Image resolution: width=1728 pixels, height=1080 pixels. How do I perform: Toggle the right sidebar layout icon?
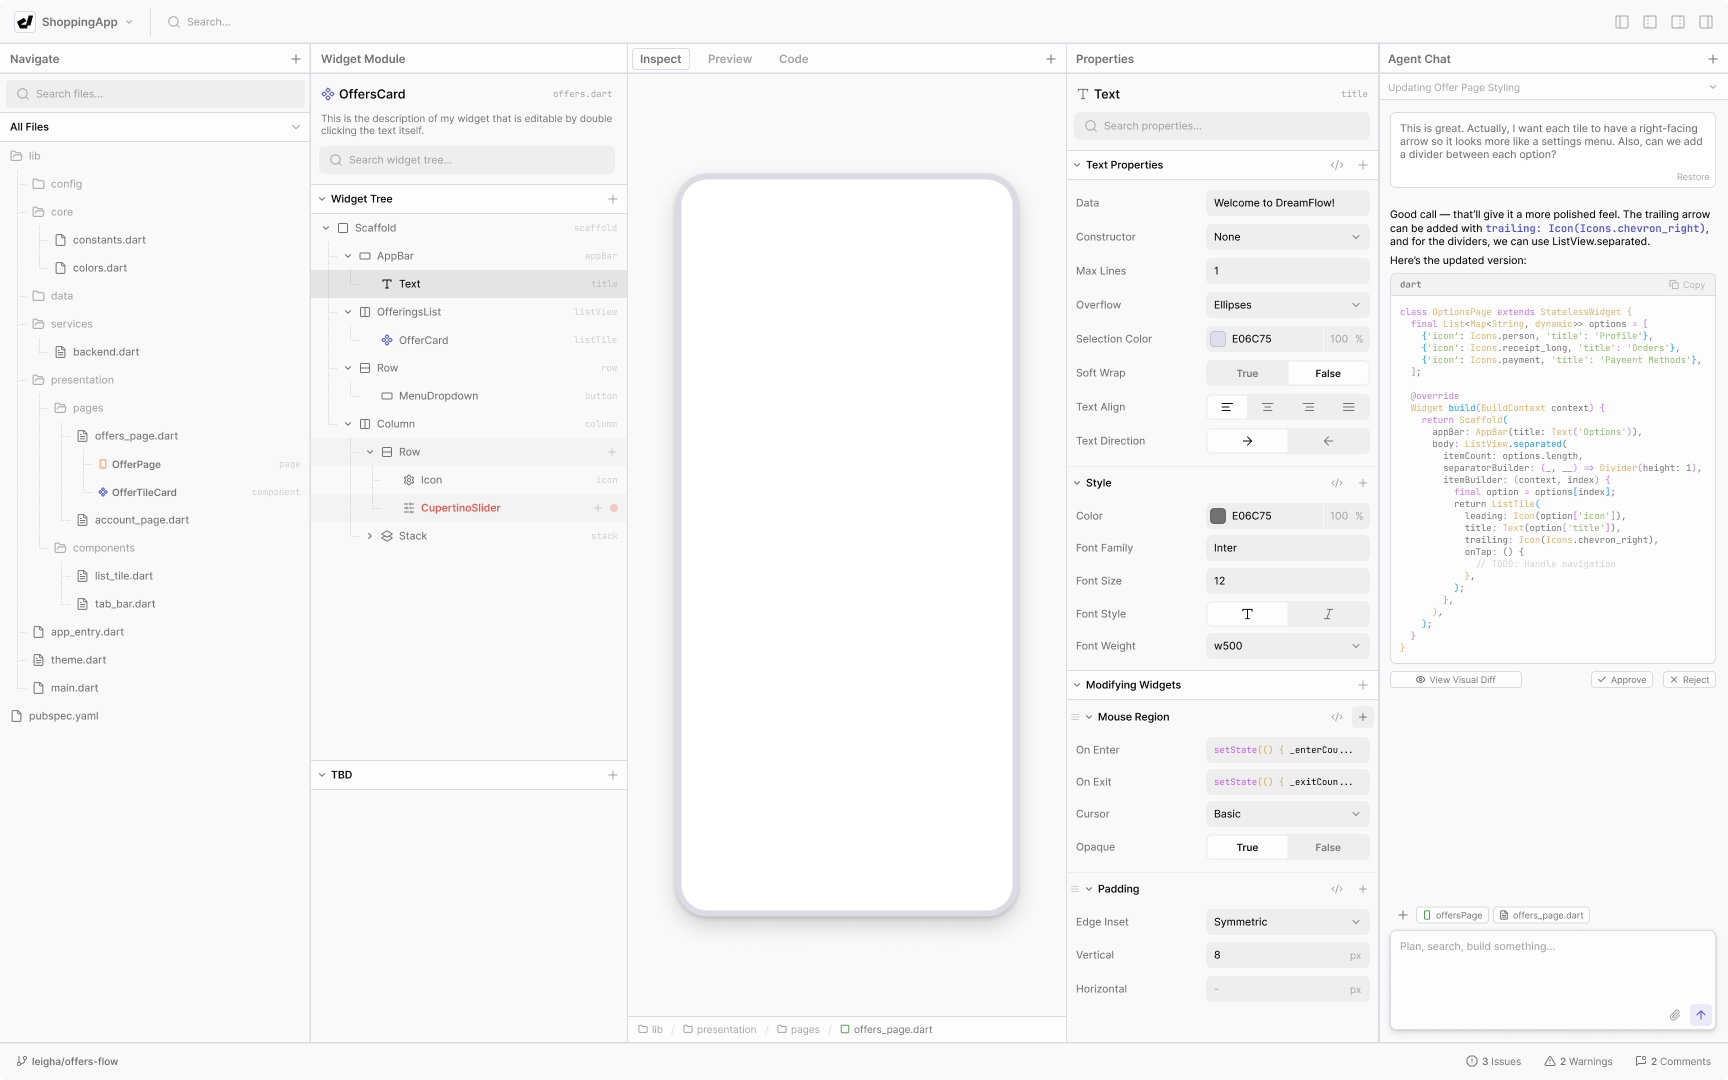(x=1706, y=22)
